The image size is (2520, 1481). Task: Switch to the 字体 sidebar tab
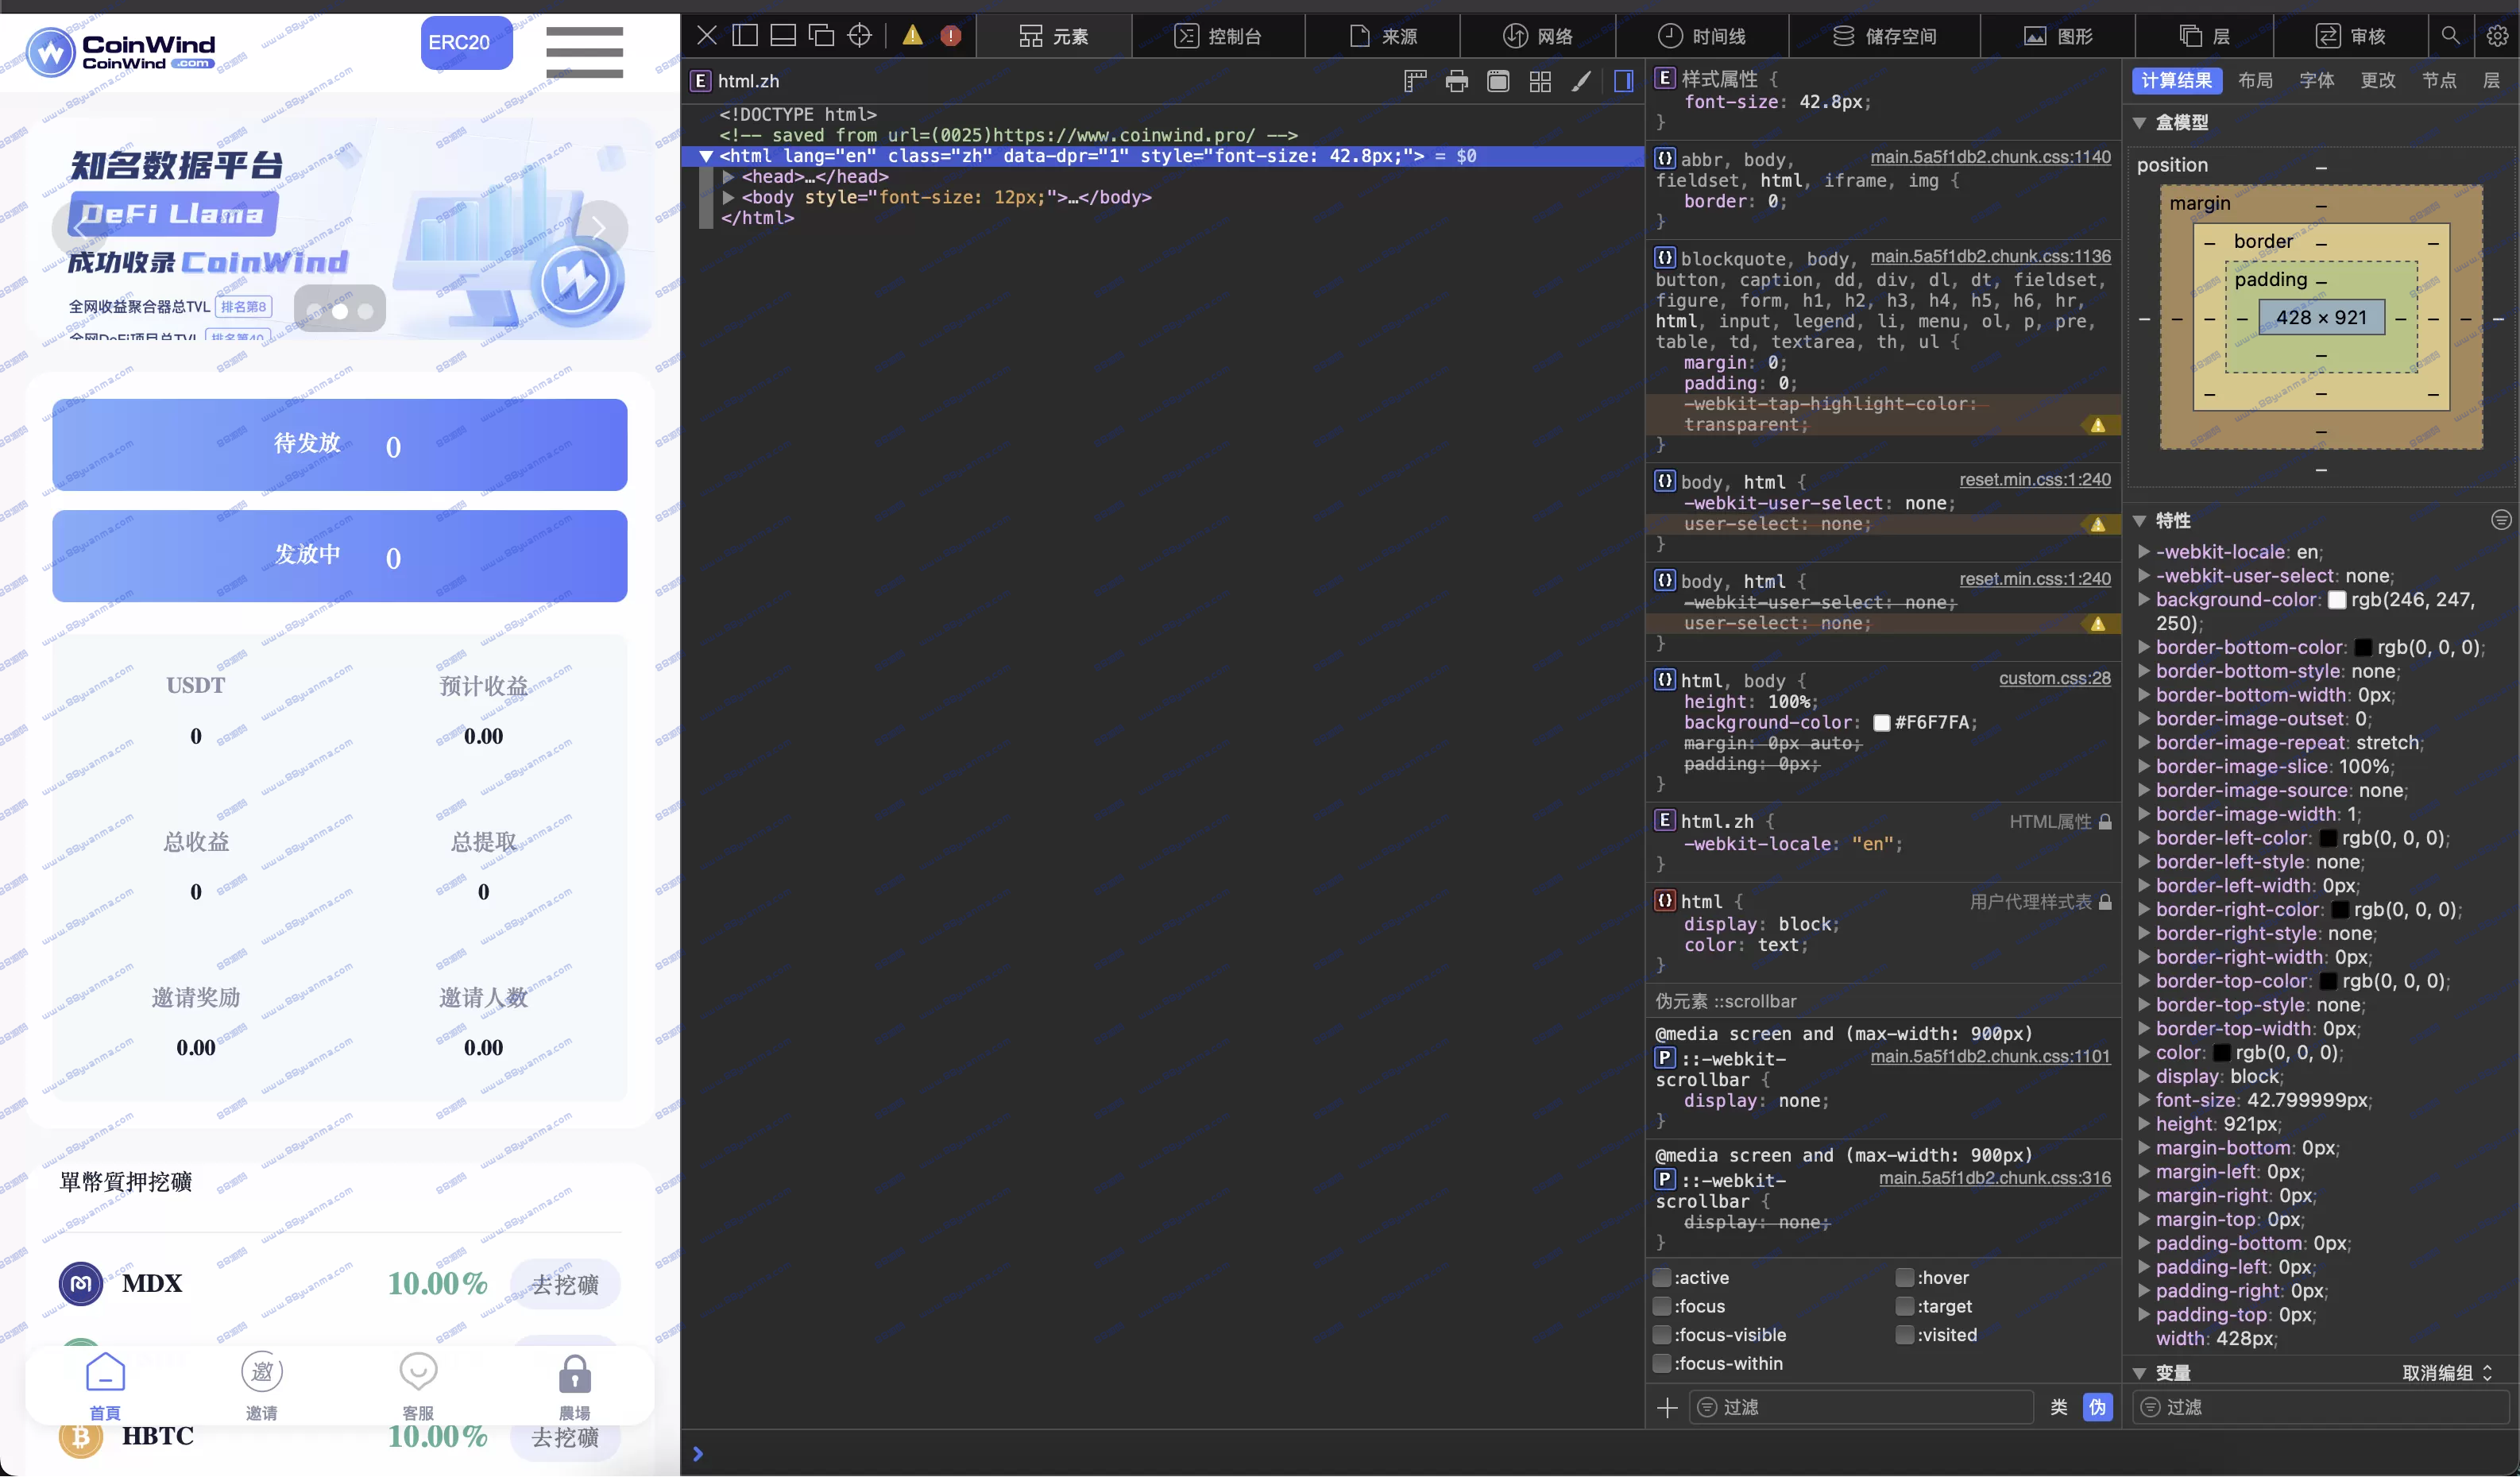pyautogui.click(x=2316, y=81)
